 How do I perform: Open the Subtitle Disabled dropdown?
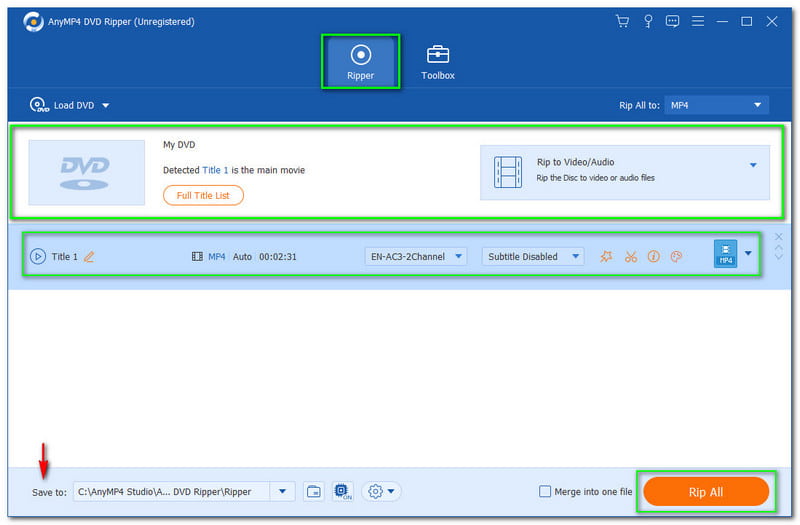click(x=533, y=256)
